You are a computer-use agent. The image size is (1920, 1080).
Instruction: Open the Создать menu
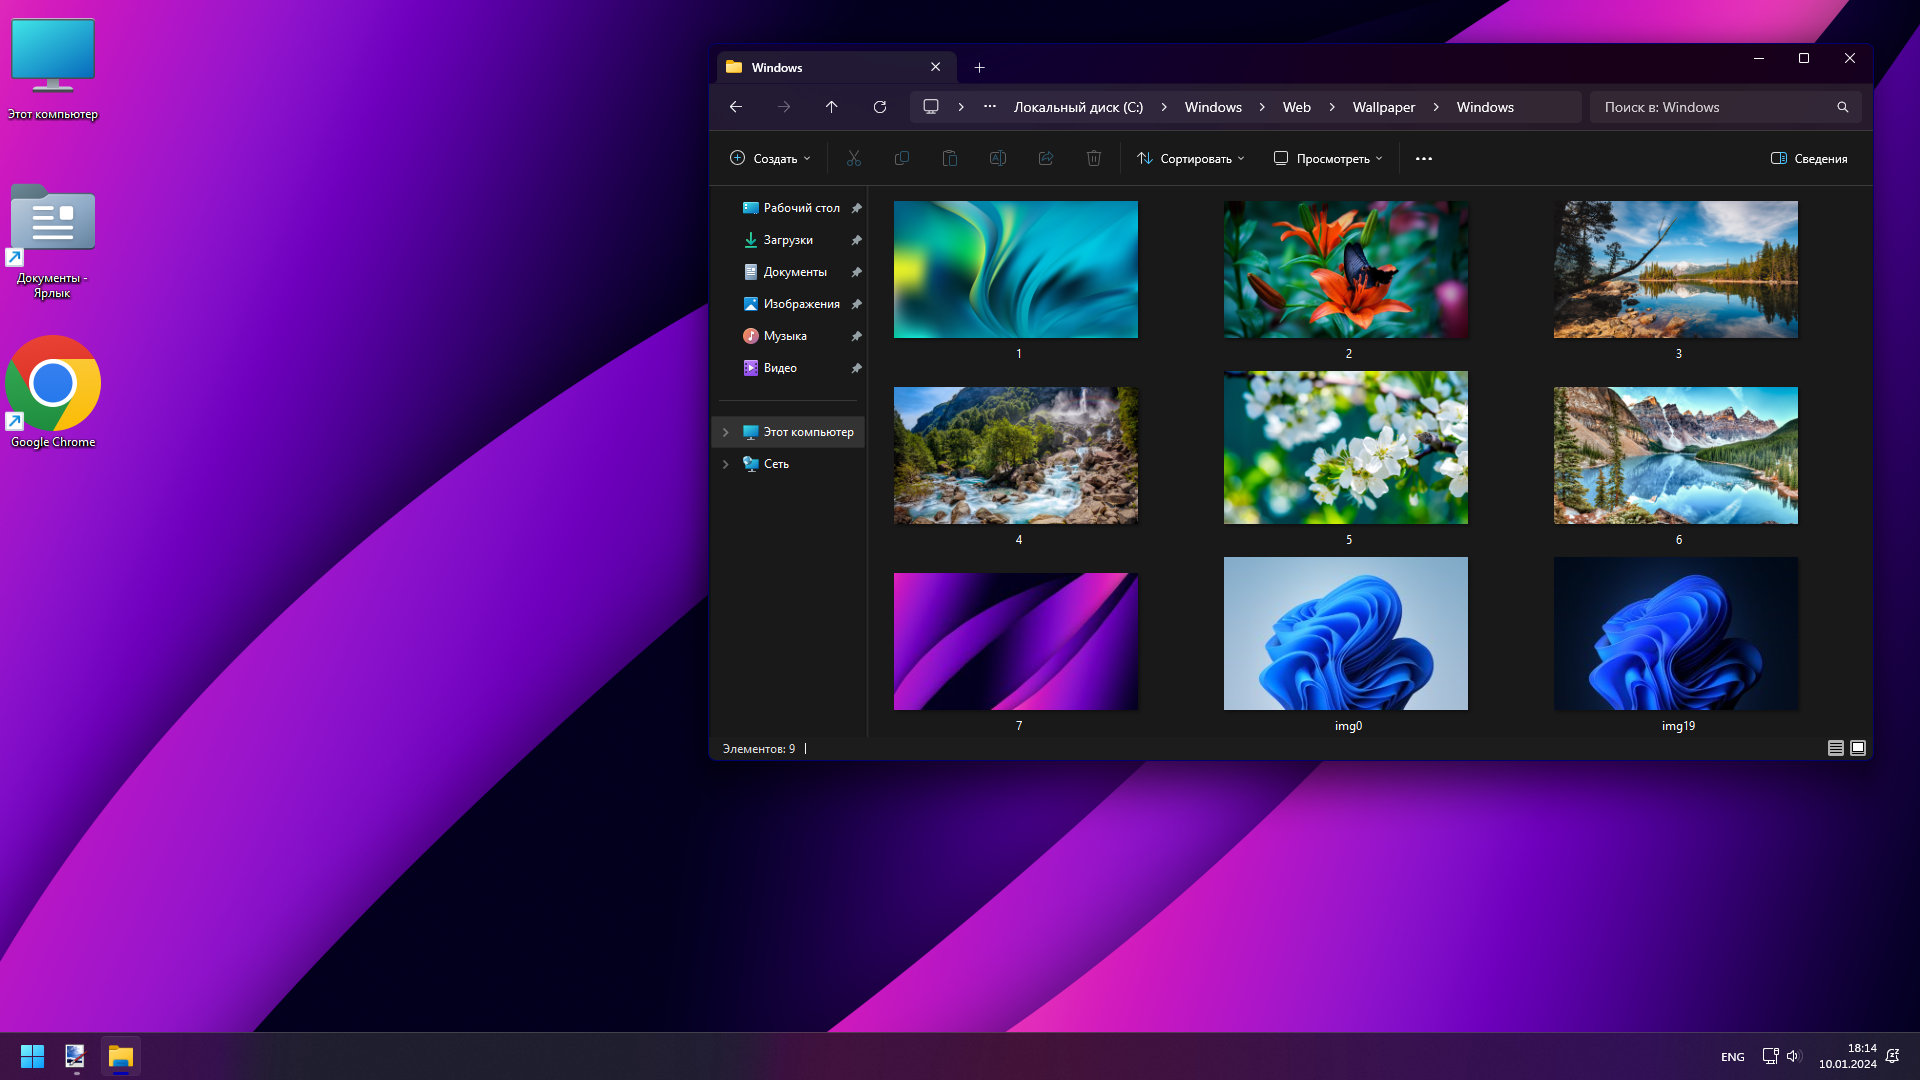tap(770, 158)
